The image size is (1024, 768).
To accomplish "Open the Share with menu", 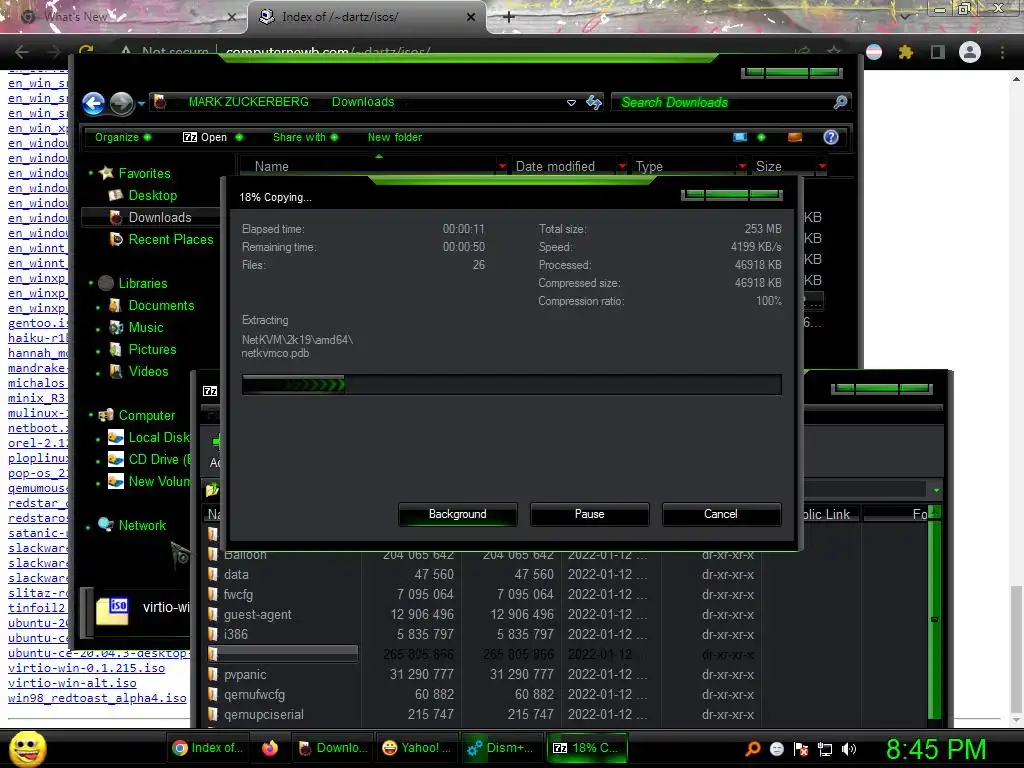I will pos(305,137).
